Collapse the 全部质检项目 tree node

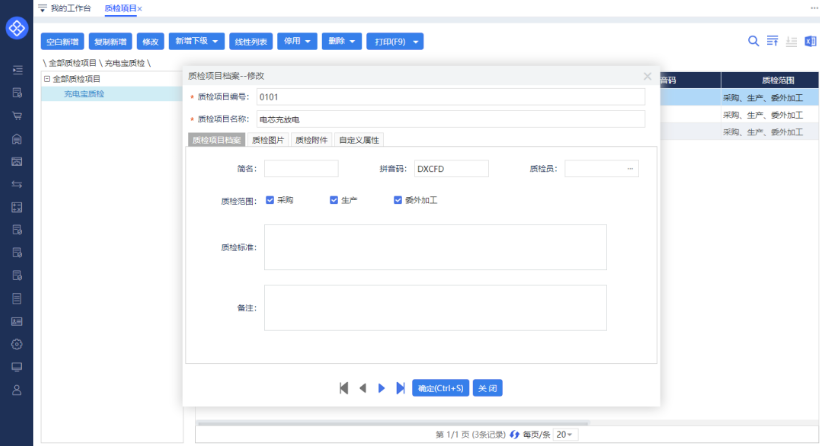(x=47, y=79)
